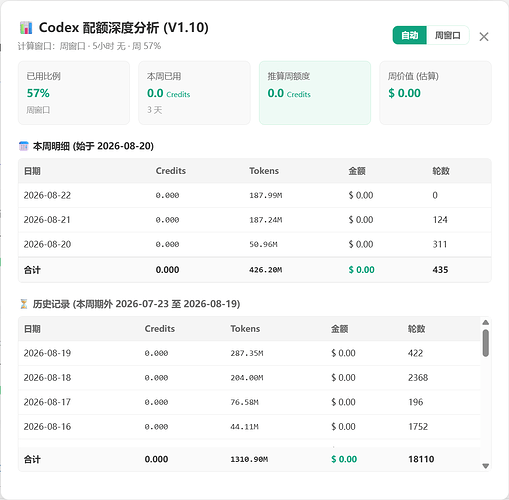
Task: Click the Tokens header in weekly table
Action: [x=264, y=171]
